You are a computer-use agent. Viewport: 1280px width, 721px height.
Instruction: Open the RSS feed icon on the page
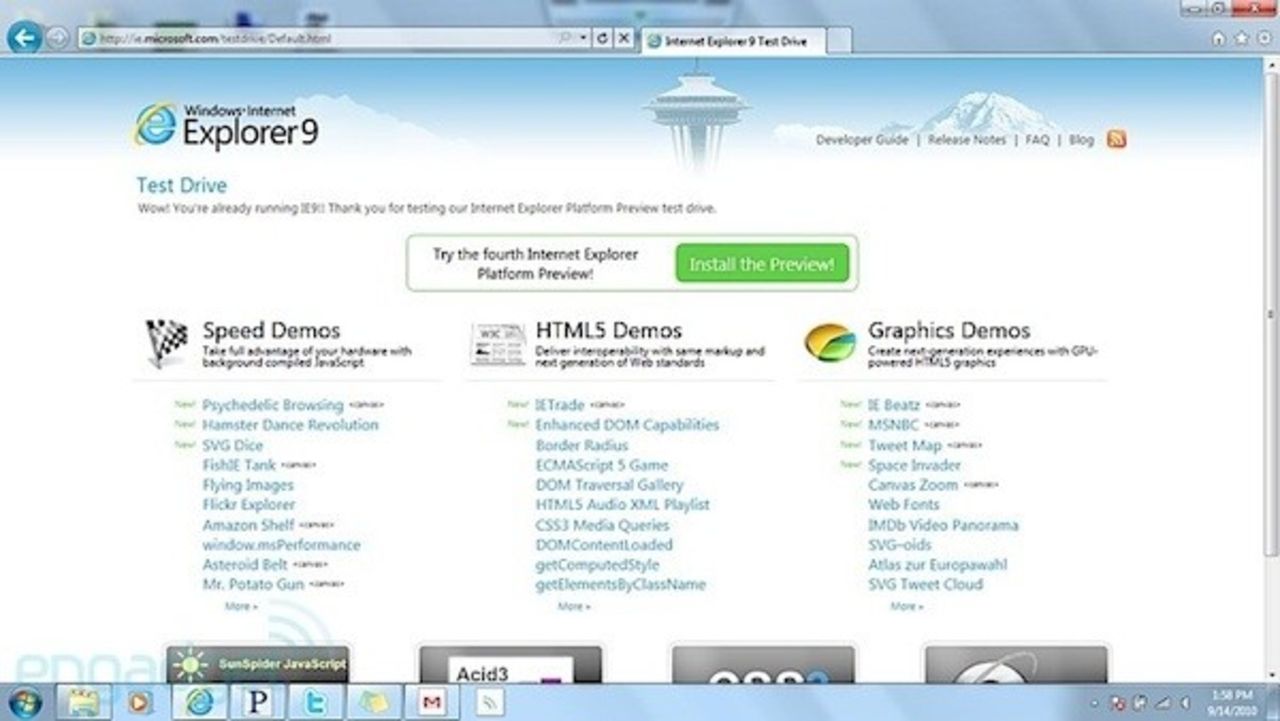1115,138
